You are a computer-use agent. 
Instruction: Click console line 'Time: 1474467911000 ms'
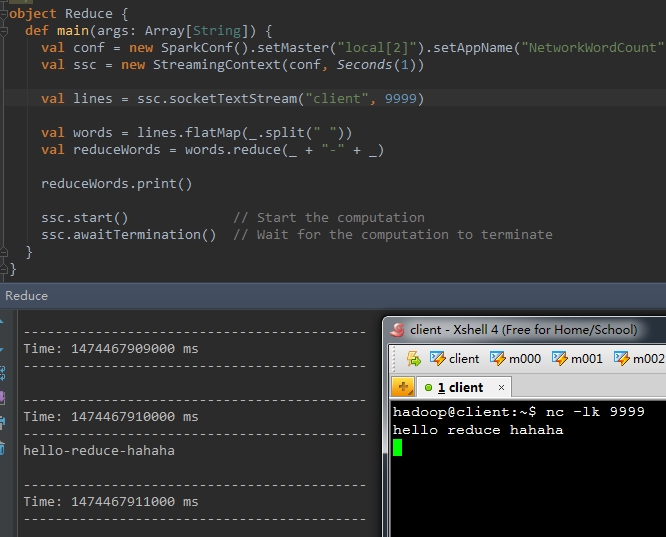point(110,502)
